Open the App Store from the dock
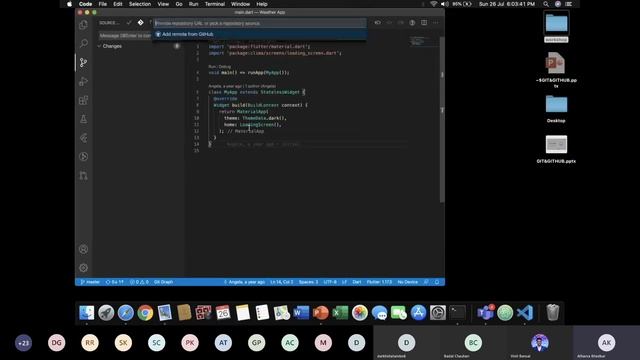Screen dimensions: 640x360 tap(418, 313)
